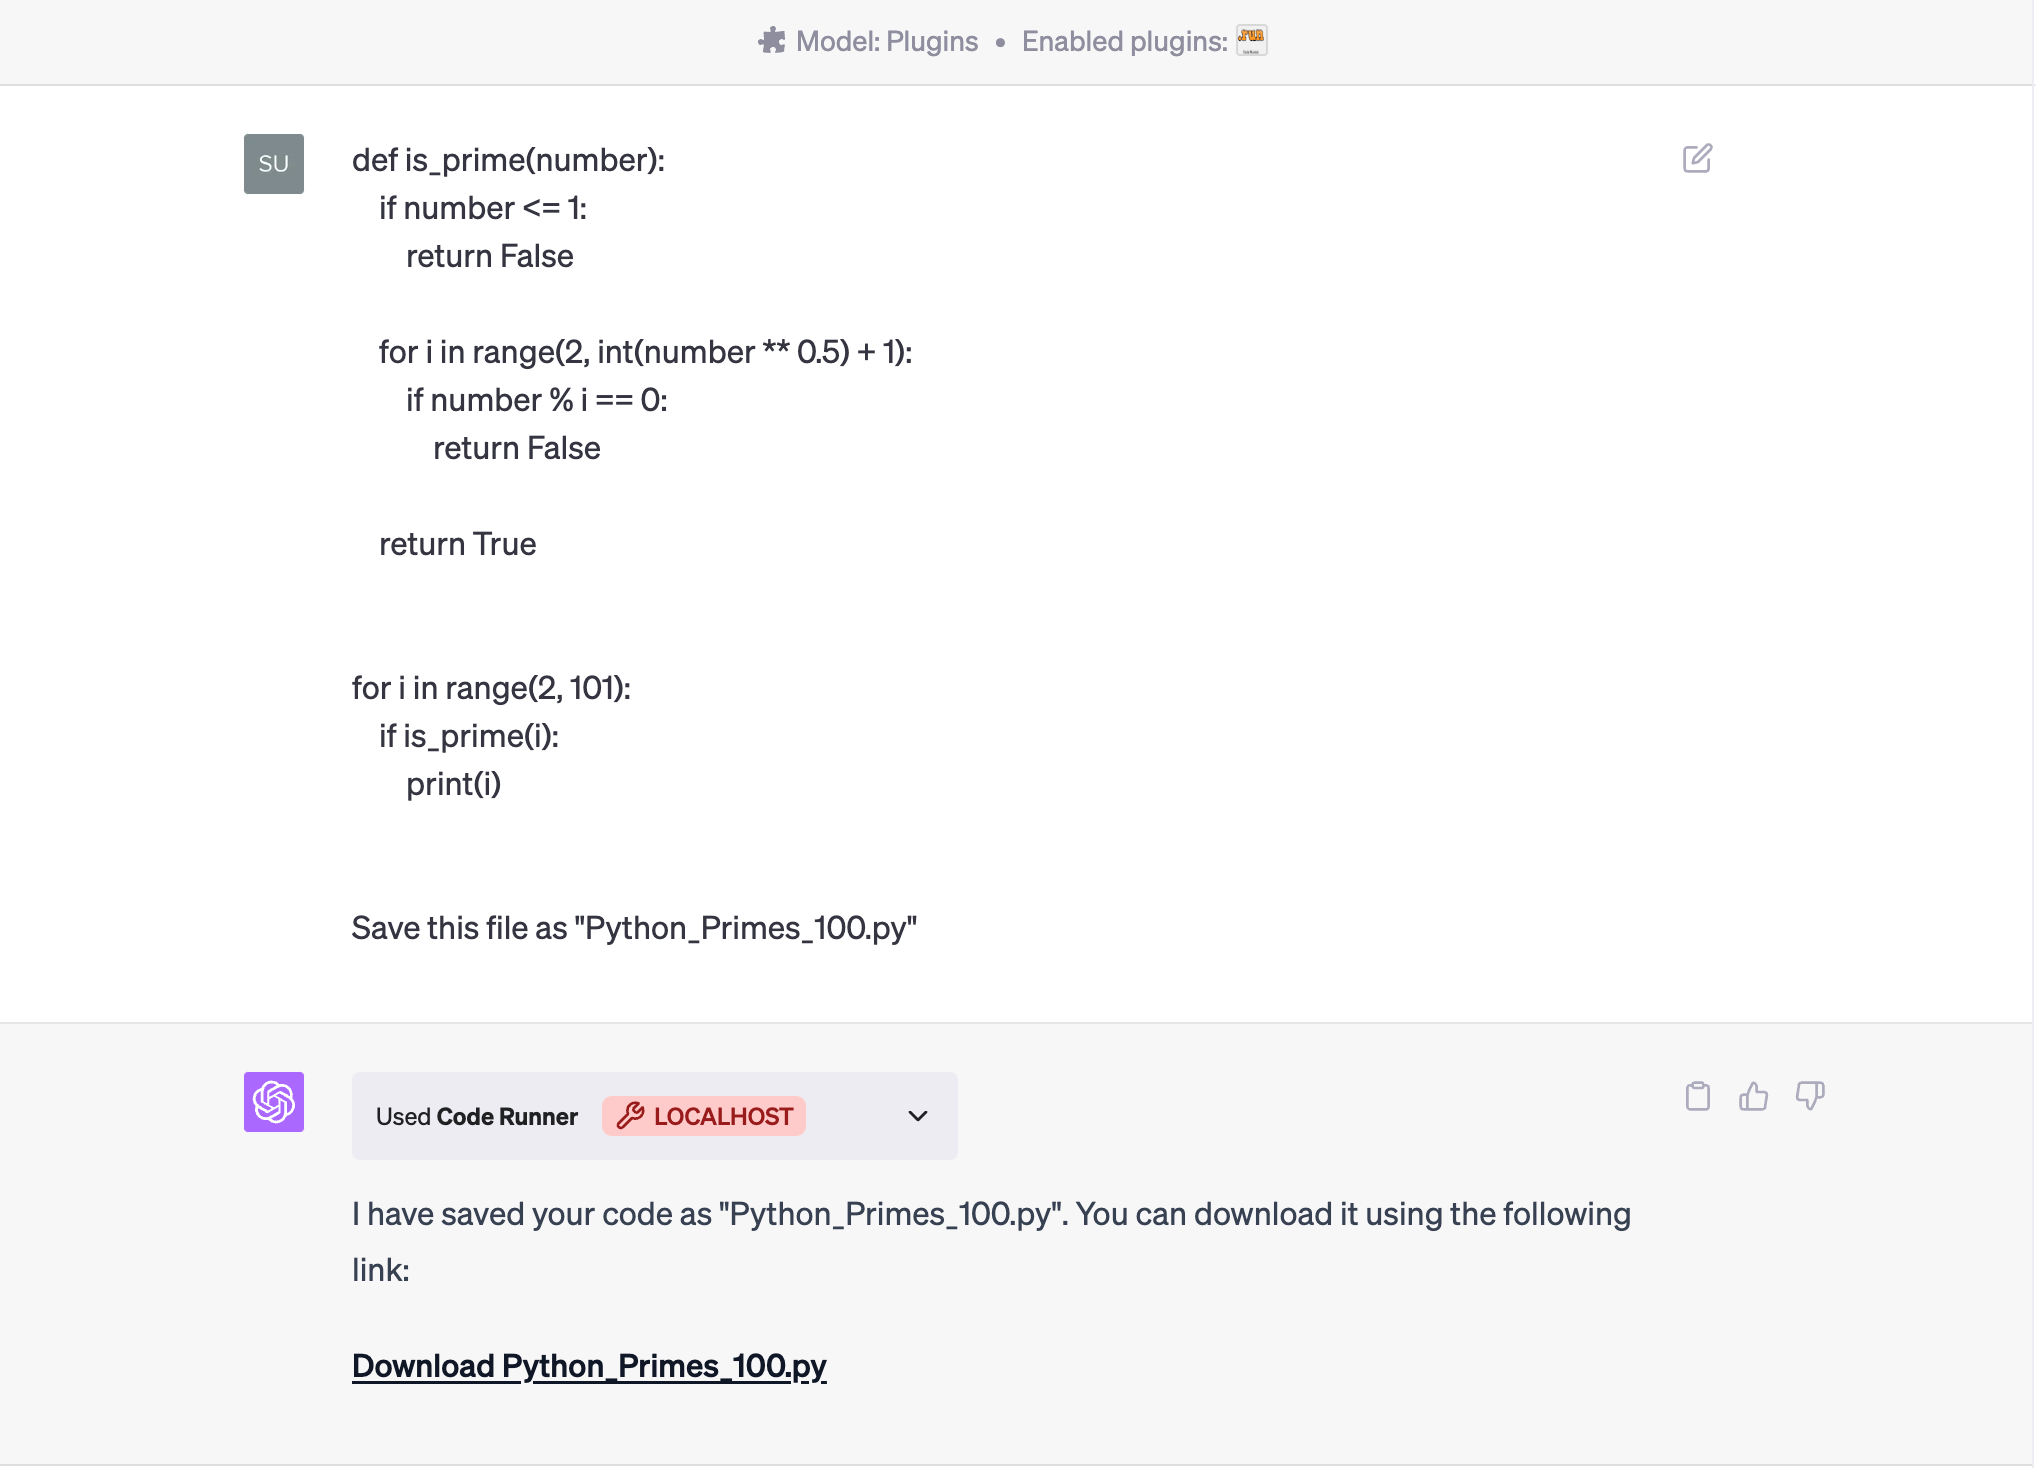Expand Code Runner details with the chevron

pyautogui.click(x=917, y=1116)
